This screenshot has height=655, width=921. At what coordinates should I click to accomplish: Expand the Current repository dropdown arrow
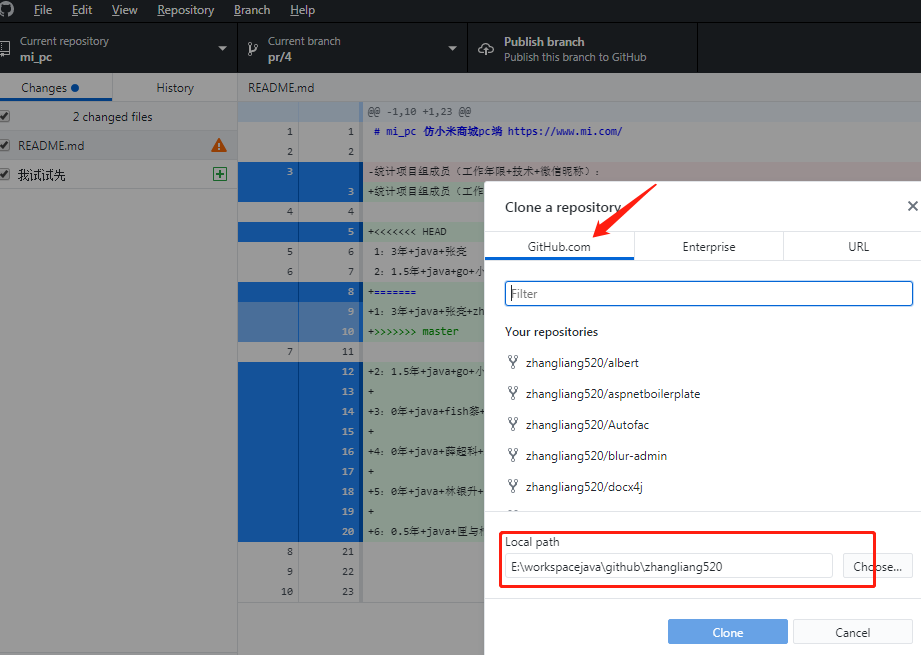(223, 48)
